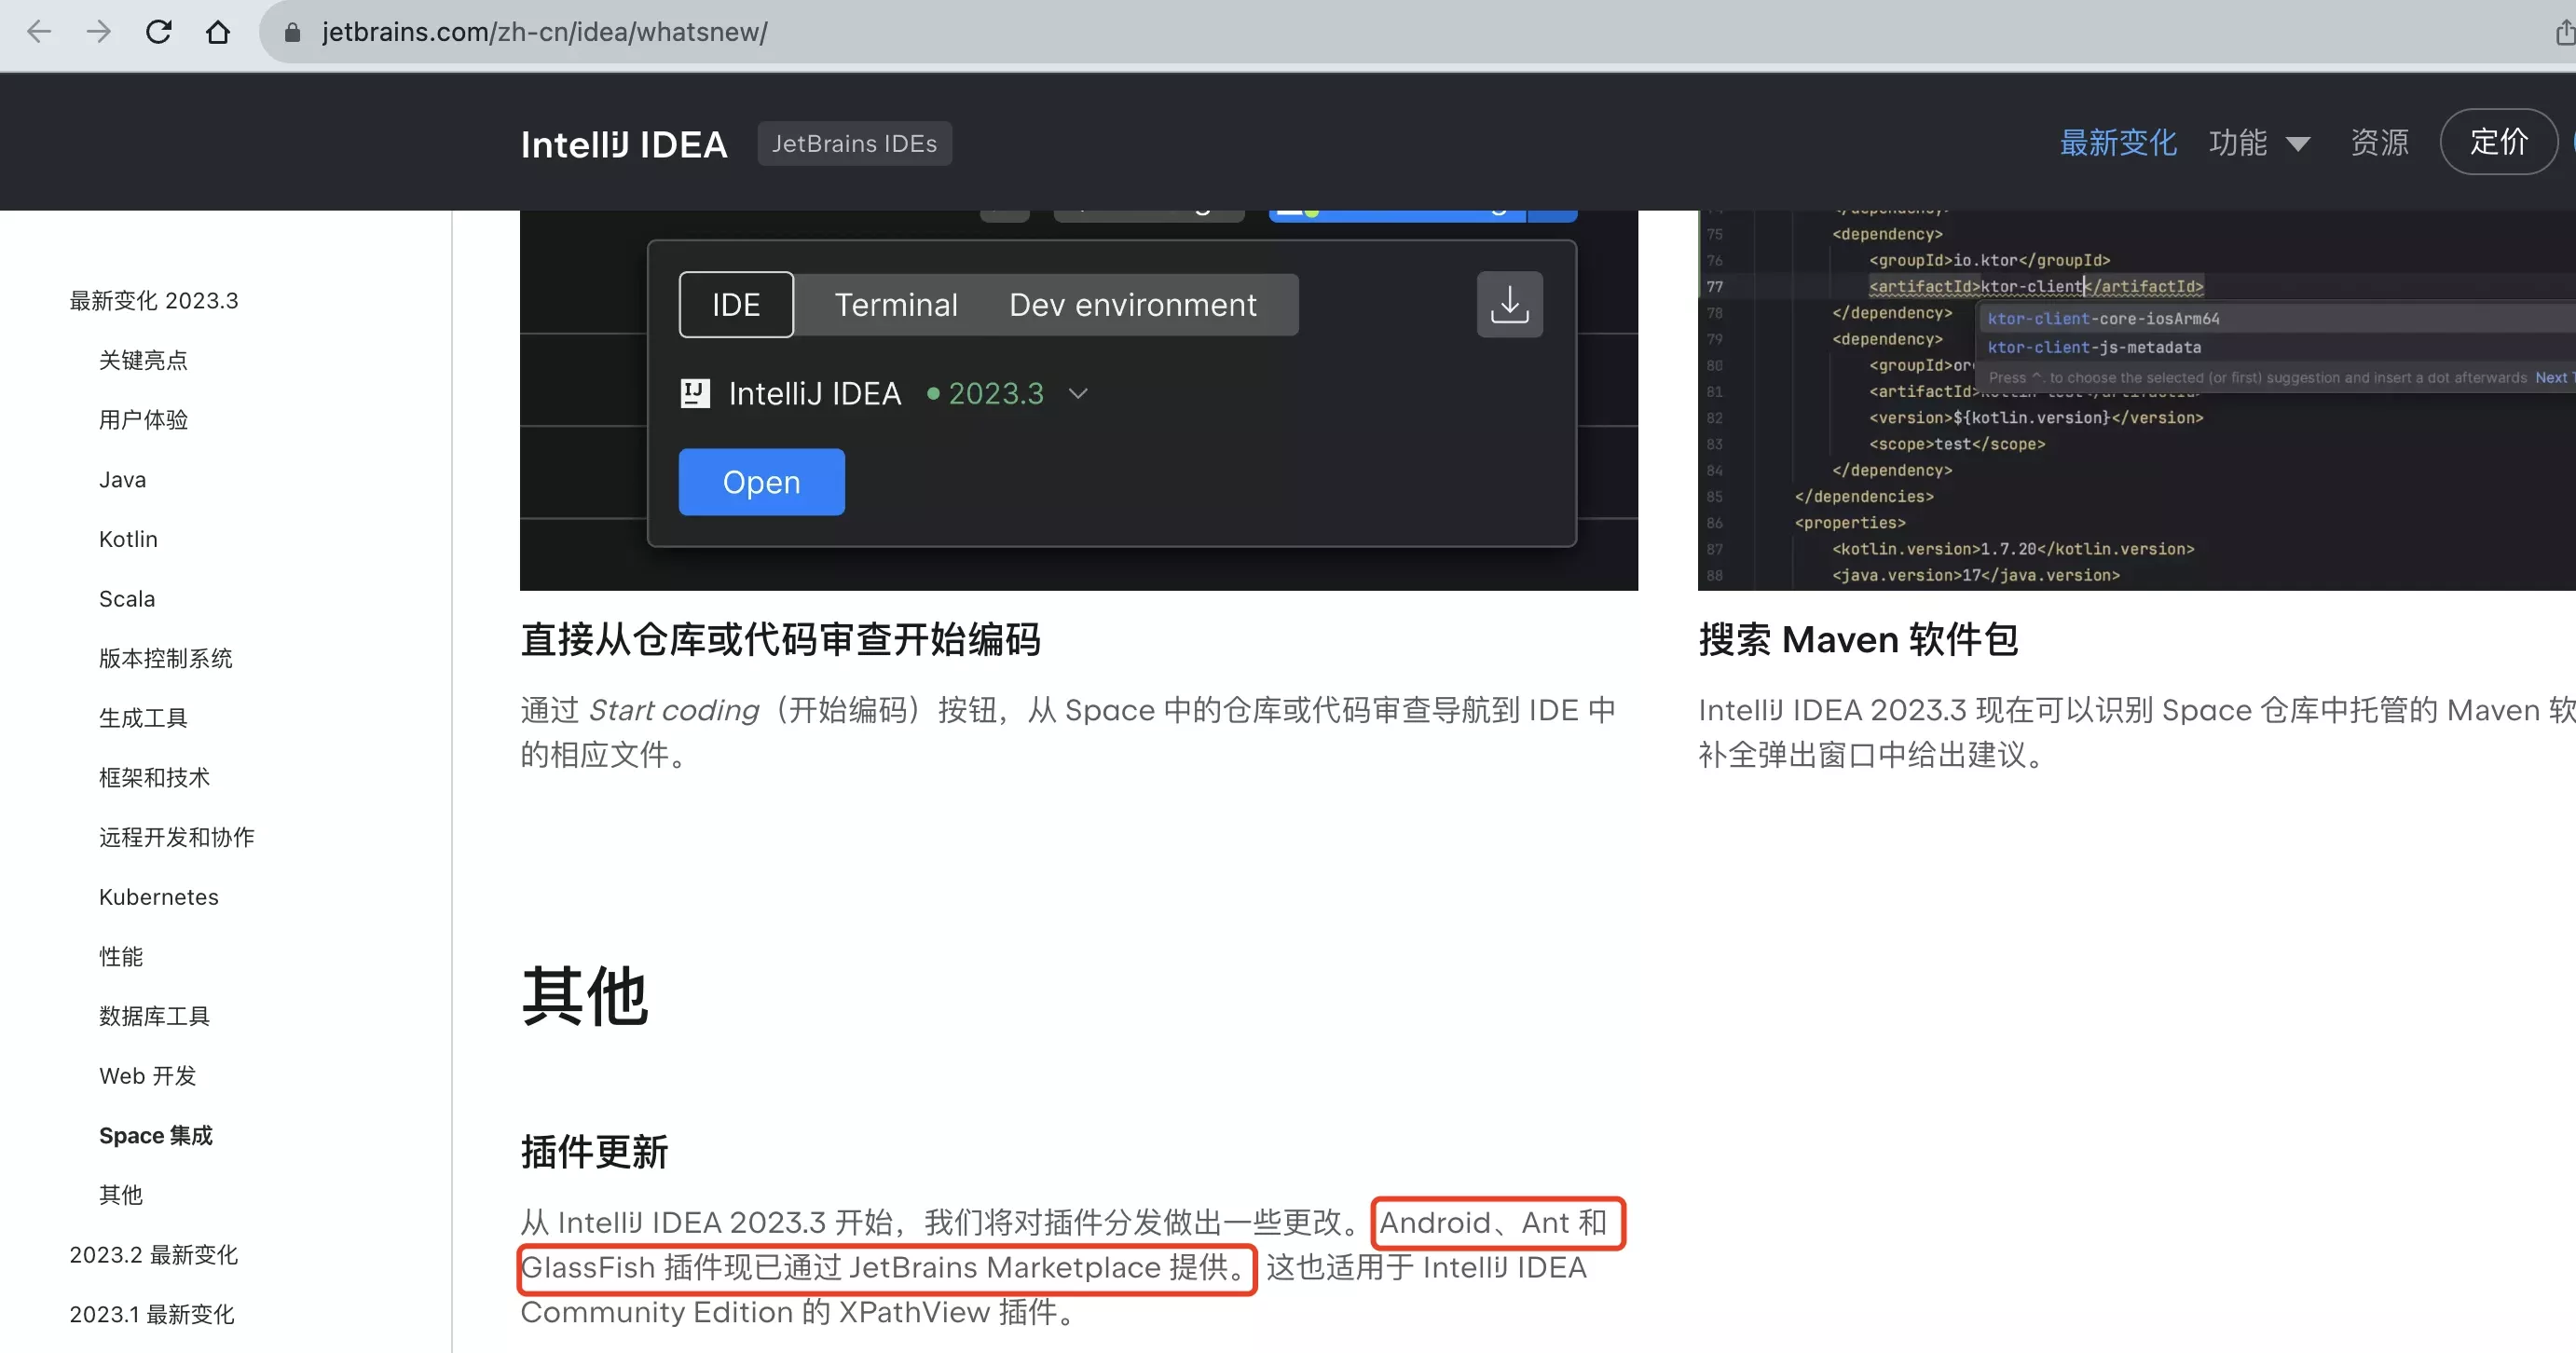Click the lock icon in the address bar
The height and width of the screenshot is (1353, 2576).
[x=292, y=33]
